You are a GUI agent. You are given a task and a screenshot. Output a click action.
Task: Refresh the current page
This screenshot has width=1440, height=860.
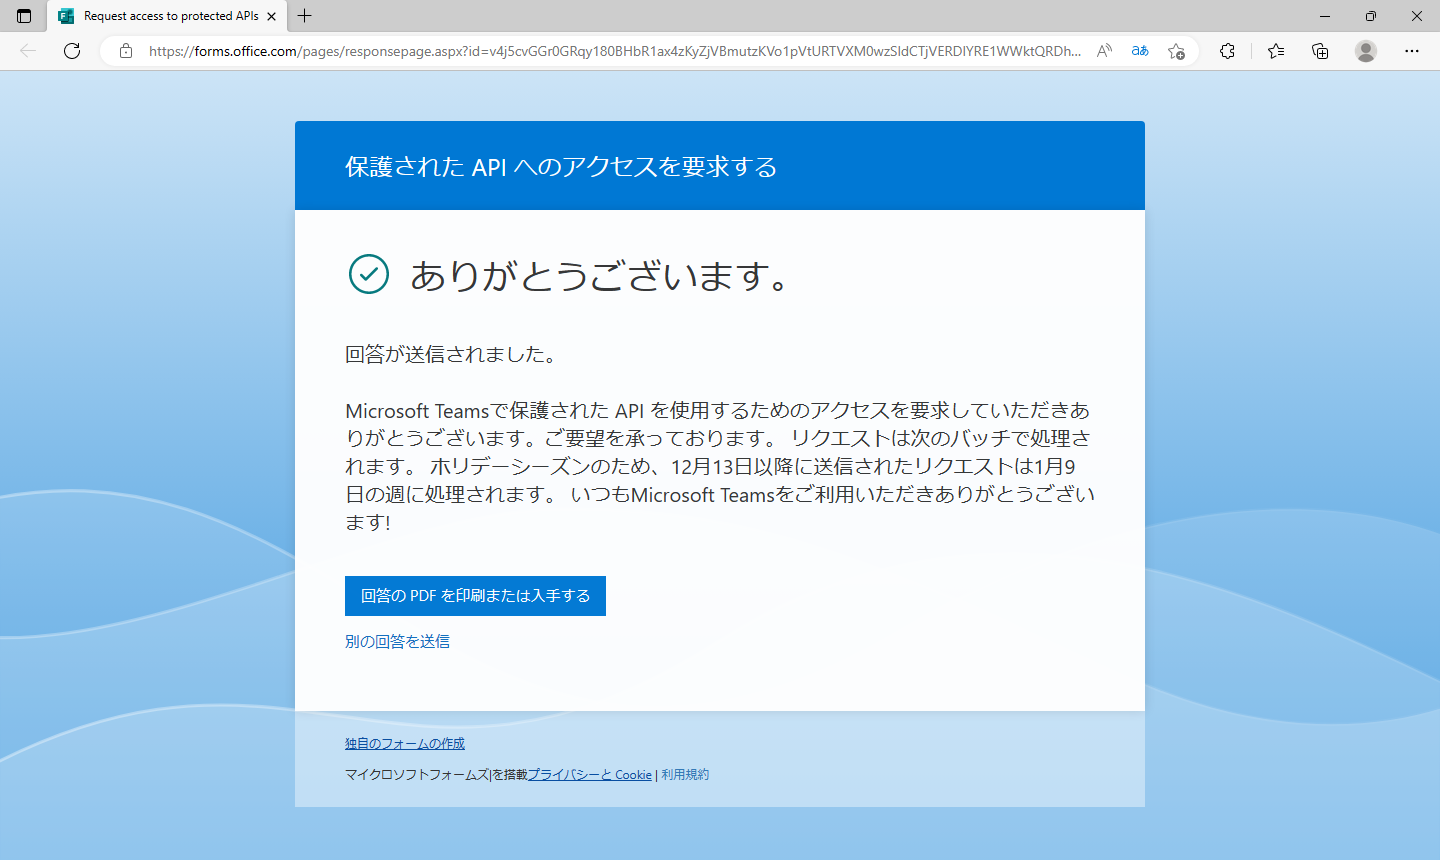[x=72, y=51]
